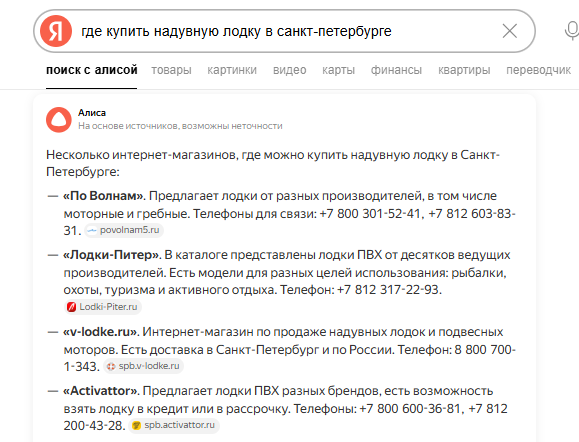This screenshot has width=579, height=442.
Task: Open the spb.v-lodke.ru source link
Action: coord(143,366)
